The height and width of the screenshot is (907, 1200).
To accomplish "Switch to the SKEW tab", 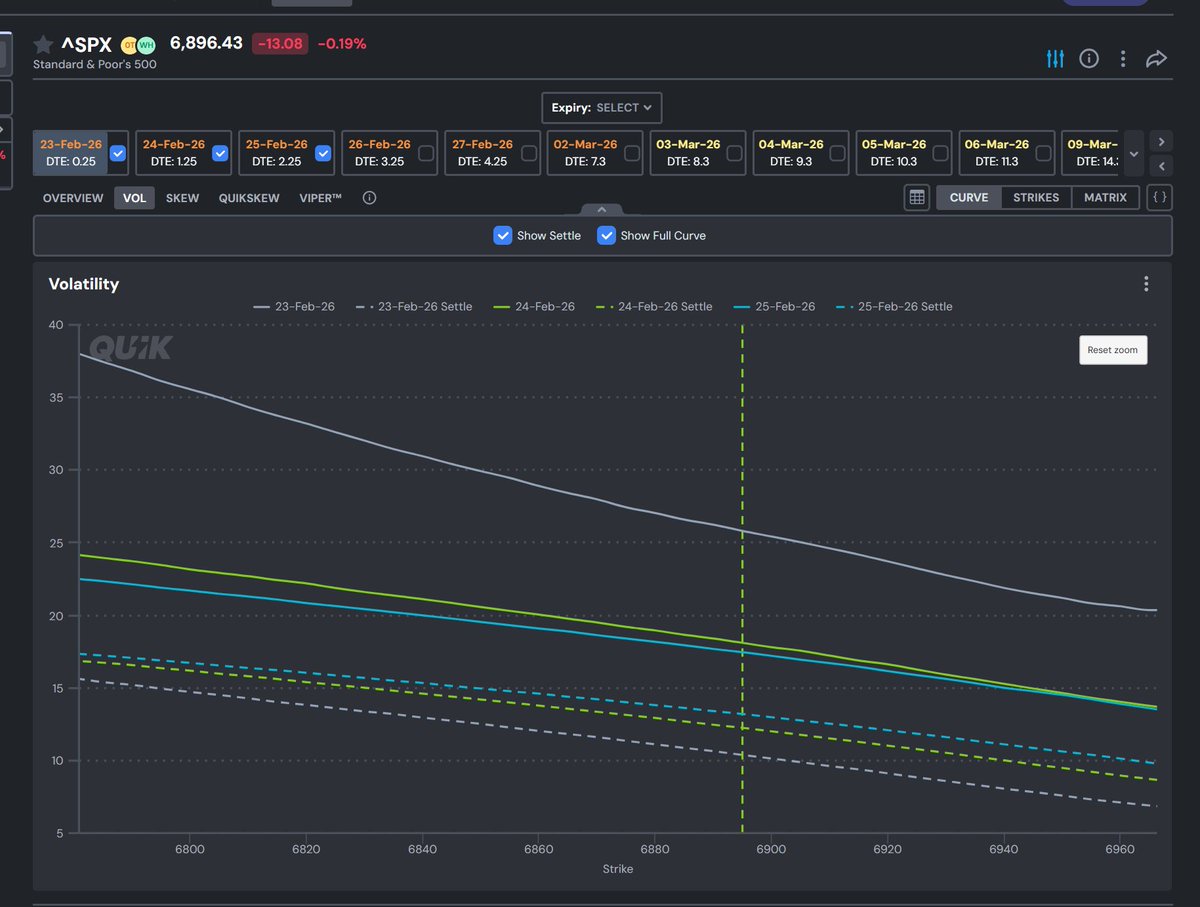I will 183,198.
